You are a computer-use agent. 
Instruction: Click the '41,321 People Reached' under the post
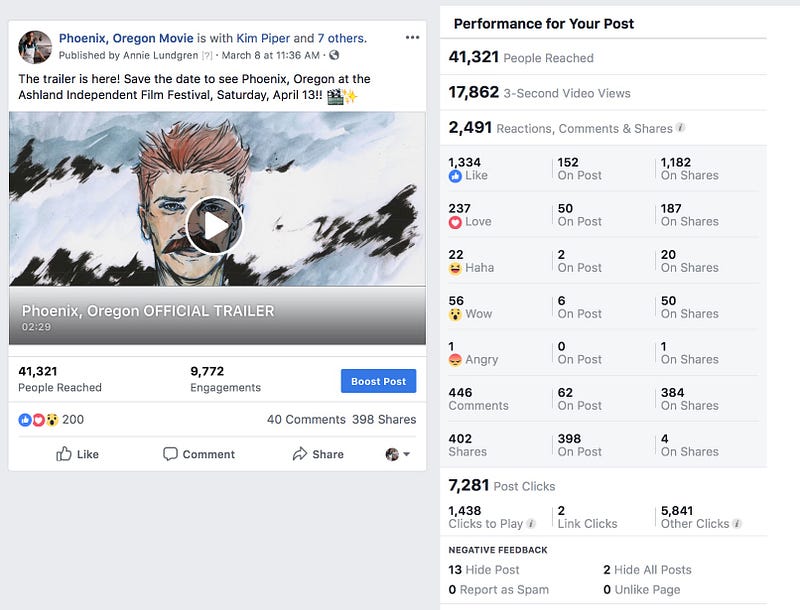click(x=60, y=379)
